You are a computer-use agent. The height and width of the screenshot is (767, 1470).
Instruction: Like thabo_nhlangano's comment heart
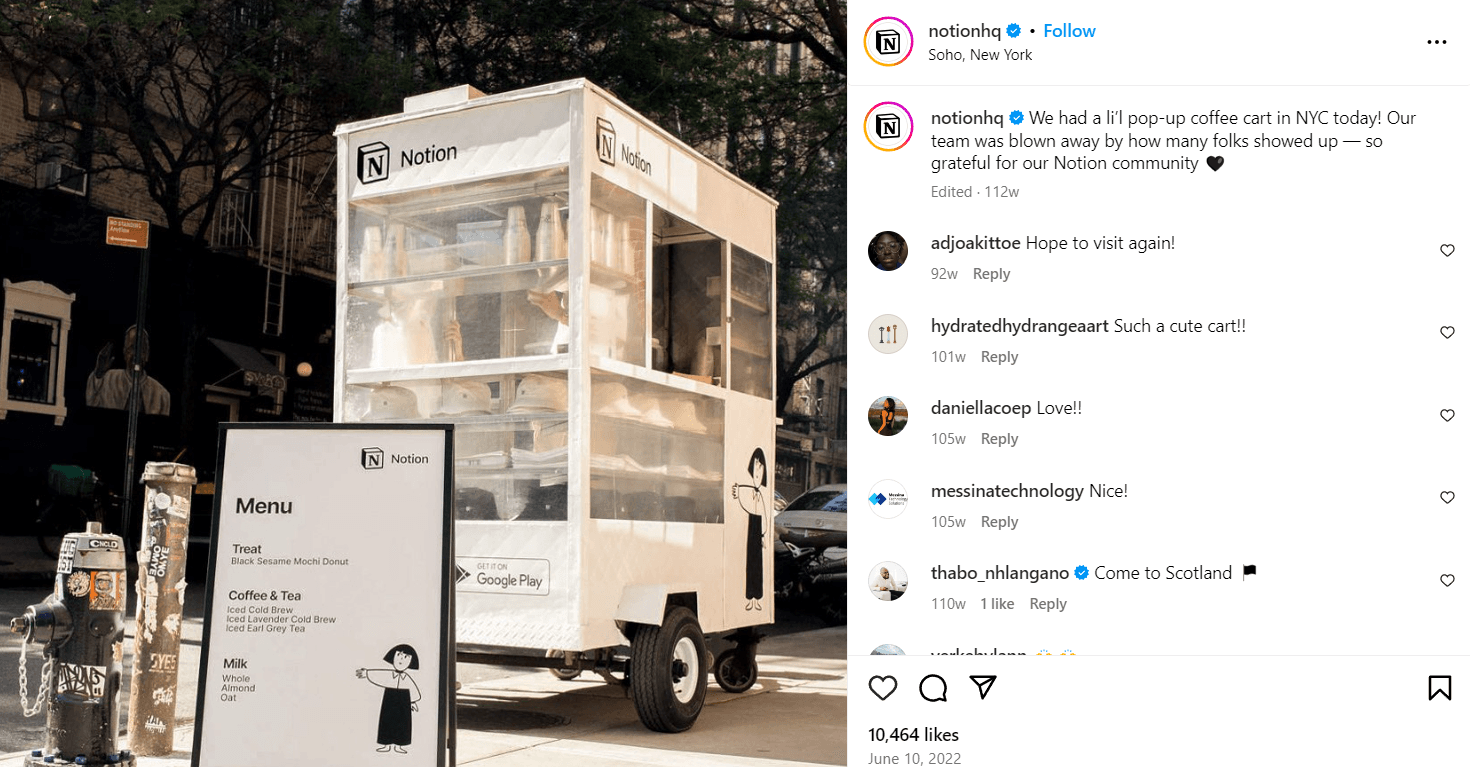[x=1447, y=580]
